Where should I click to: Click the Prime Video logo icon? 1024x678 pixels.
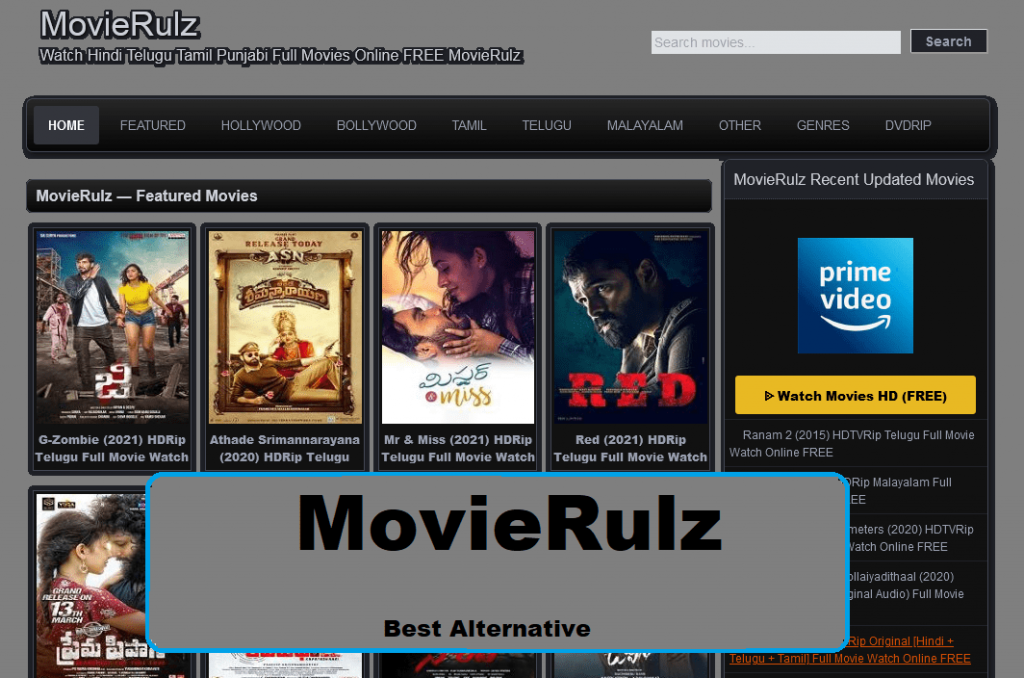tap(855, 295)
